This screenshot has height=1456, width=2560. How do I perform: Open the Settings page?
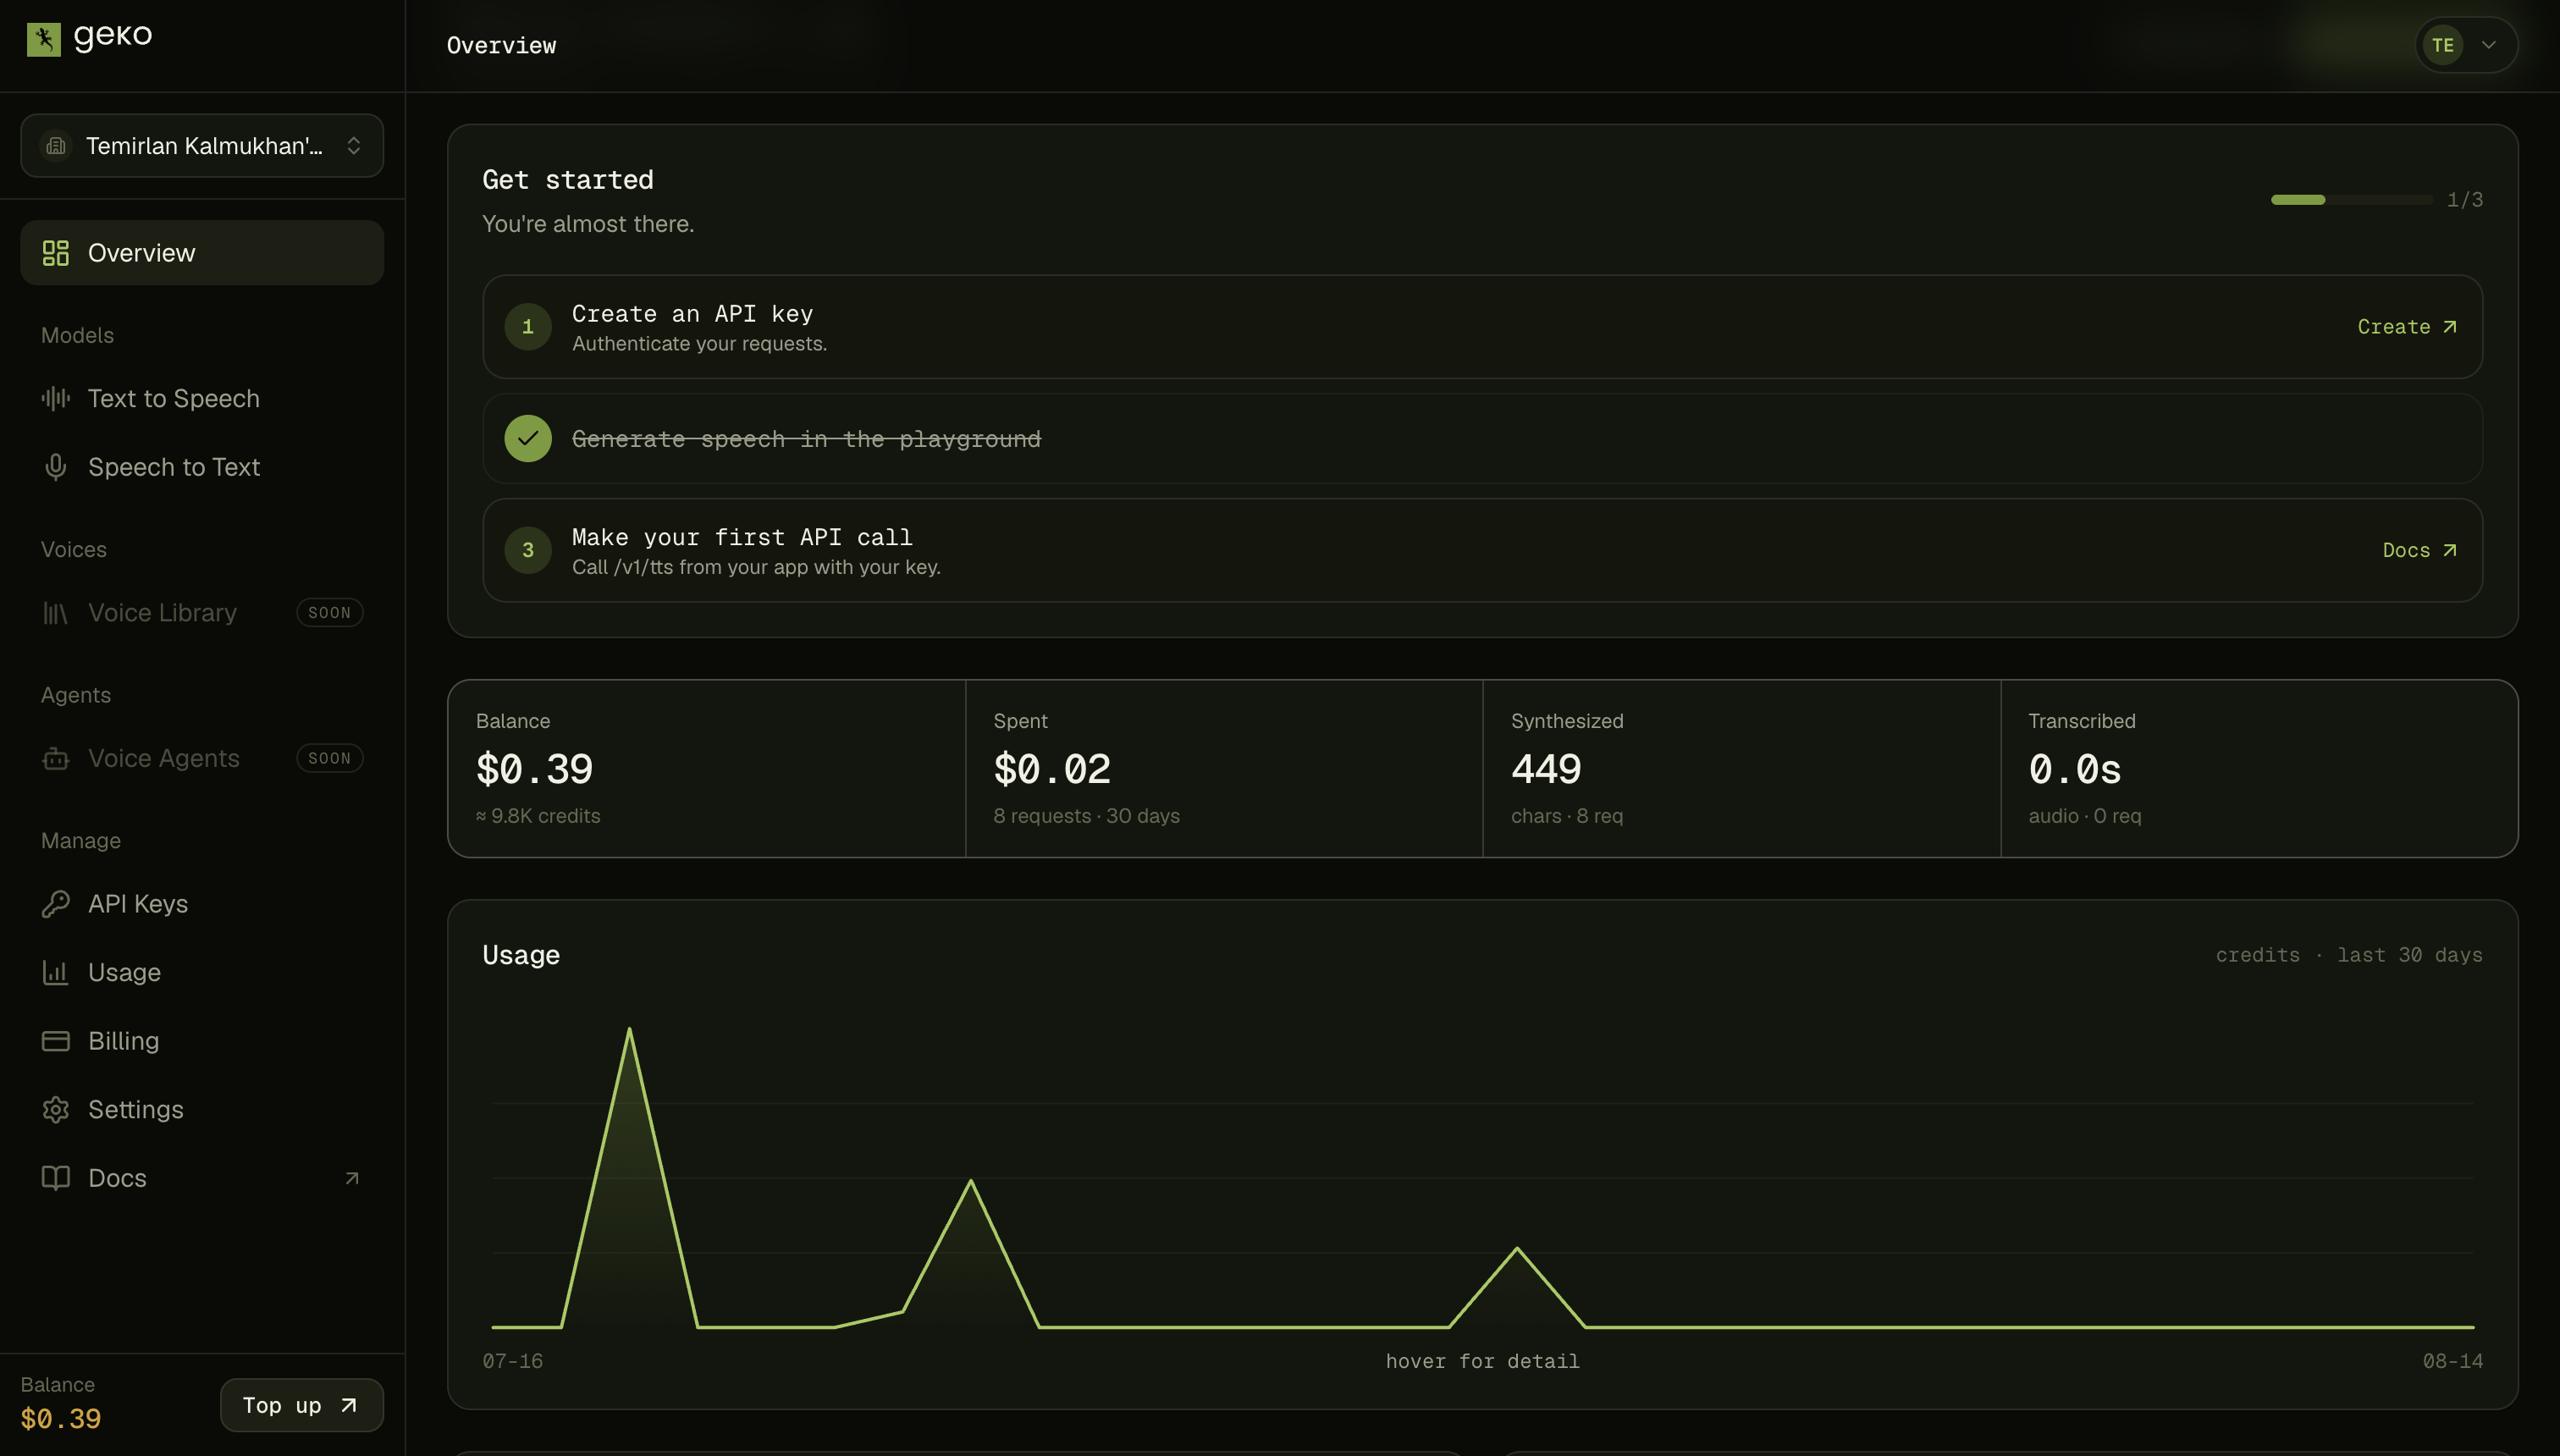click(202, 1110)
